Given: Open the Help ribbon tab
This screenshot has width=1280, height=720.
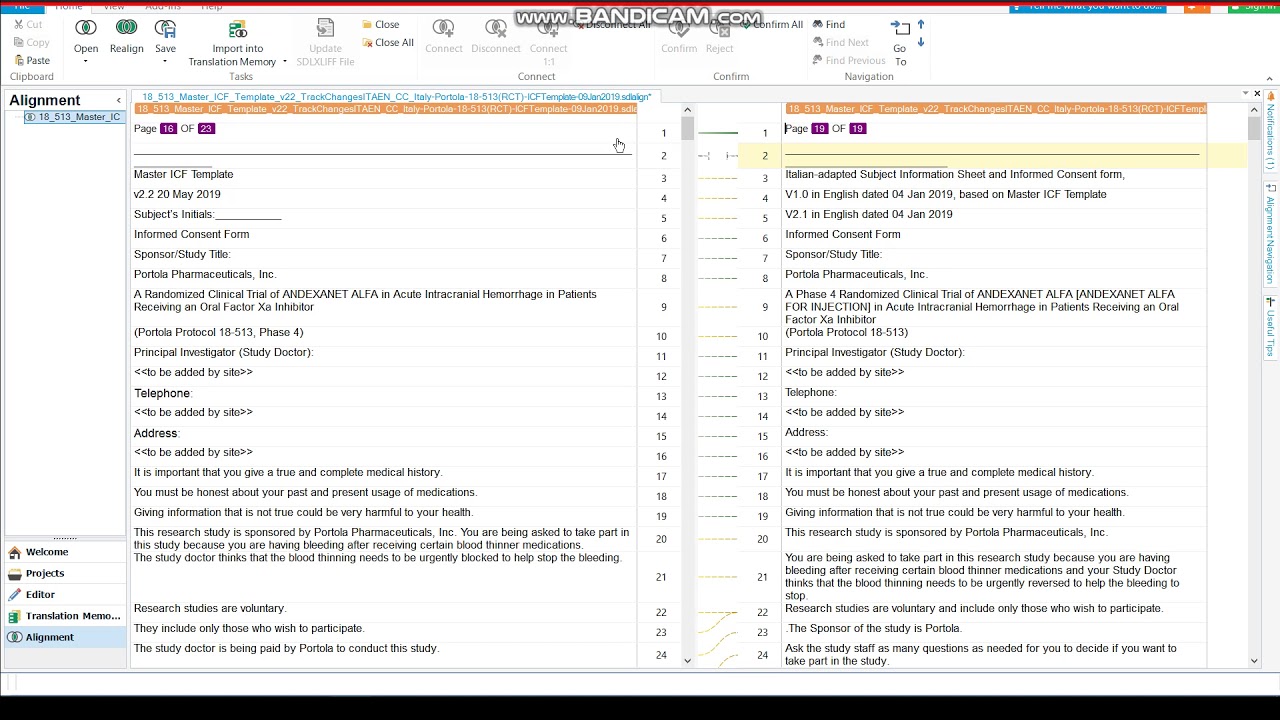Looking at the screenshot, I should pyautogui.click(x=212, y=5).
